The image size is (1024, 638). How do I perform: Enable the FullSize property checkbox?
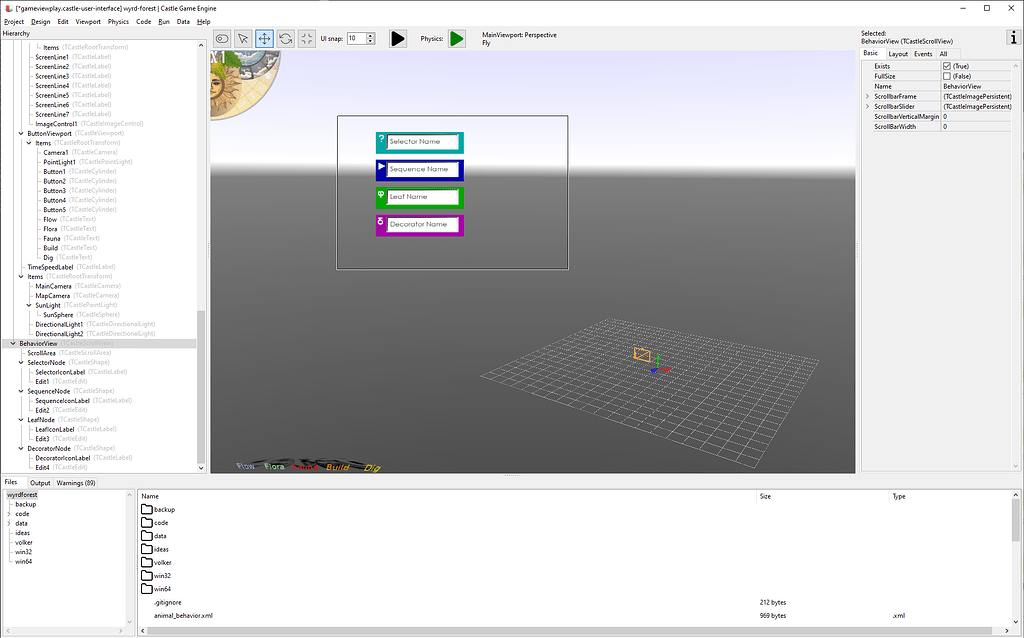point(947,76)
